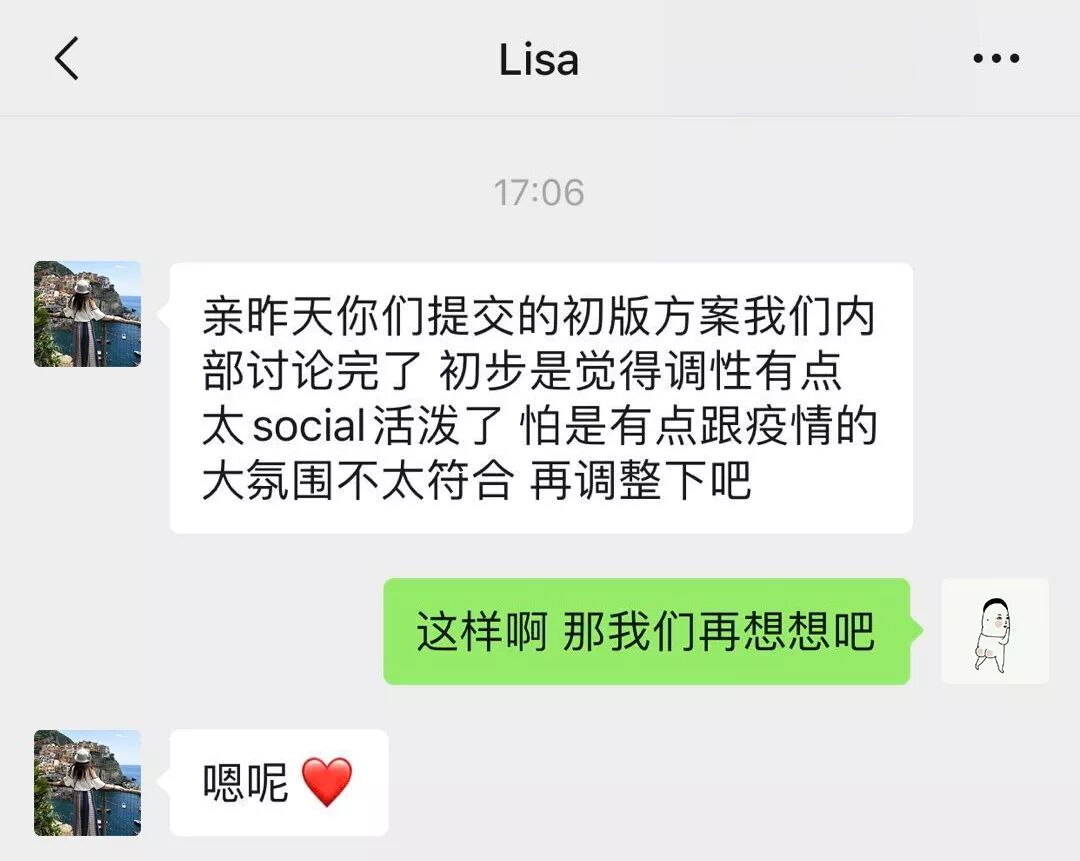
Task: Tap the Lisa chat title
Action: click(539, 60)
